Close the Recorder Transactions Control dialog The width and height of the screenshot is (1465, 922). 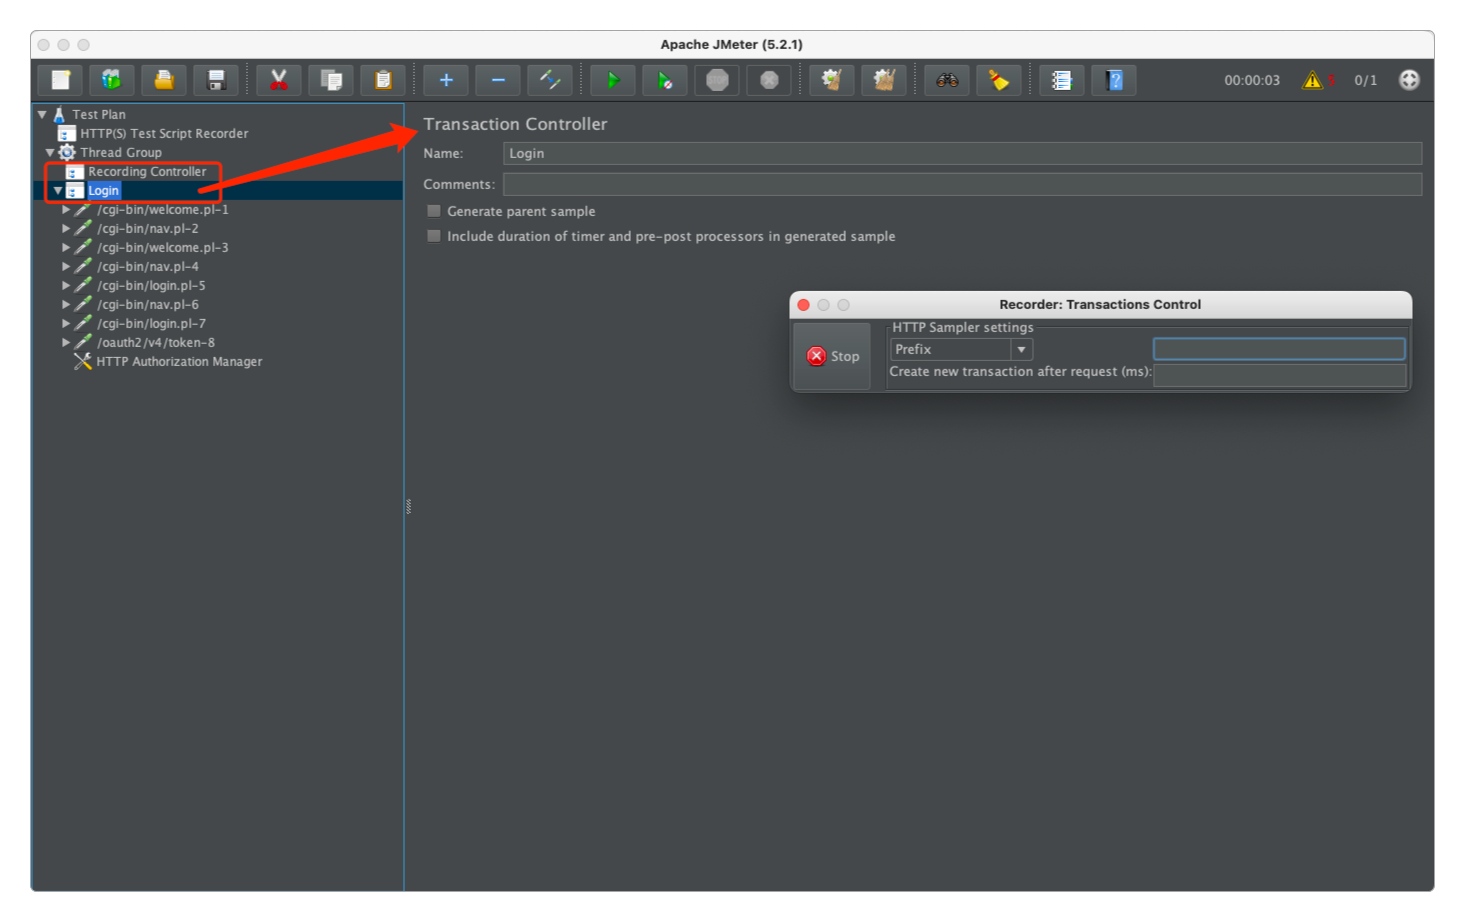click(x=804, y=305)
